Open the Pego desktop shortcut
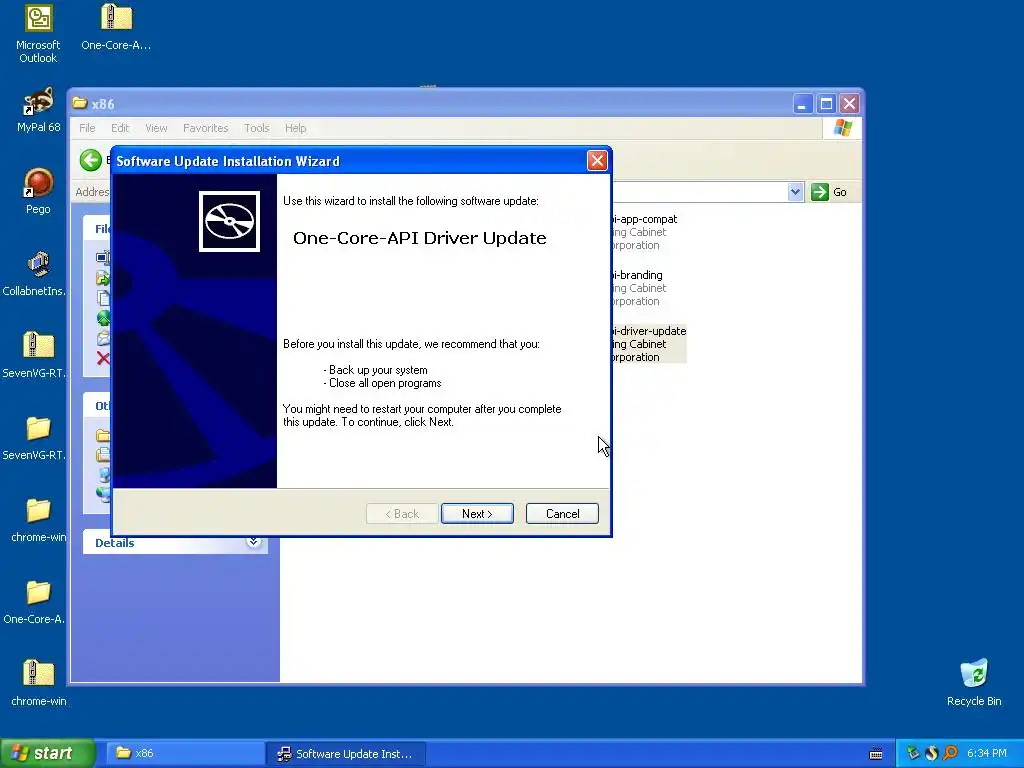Screen dimensions: 1024x768 click(38, 191)
